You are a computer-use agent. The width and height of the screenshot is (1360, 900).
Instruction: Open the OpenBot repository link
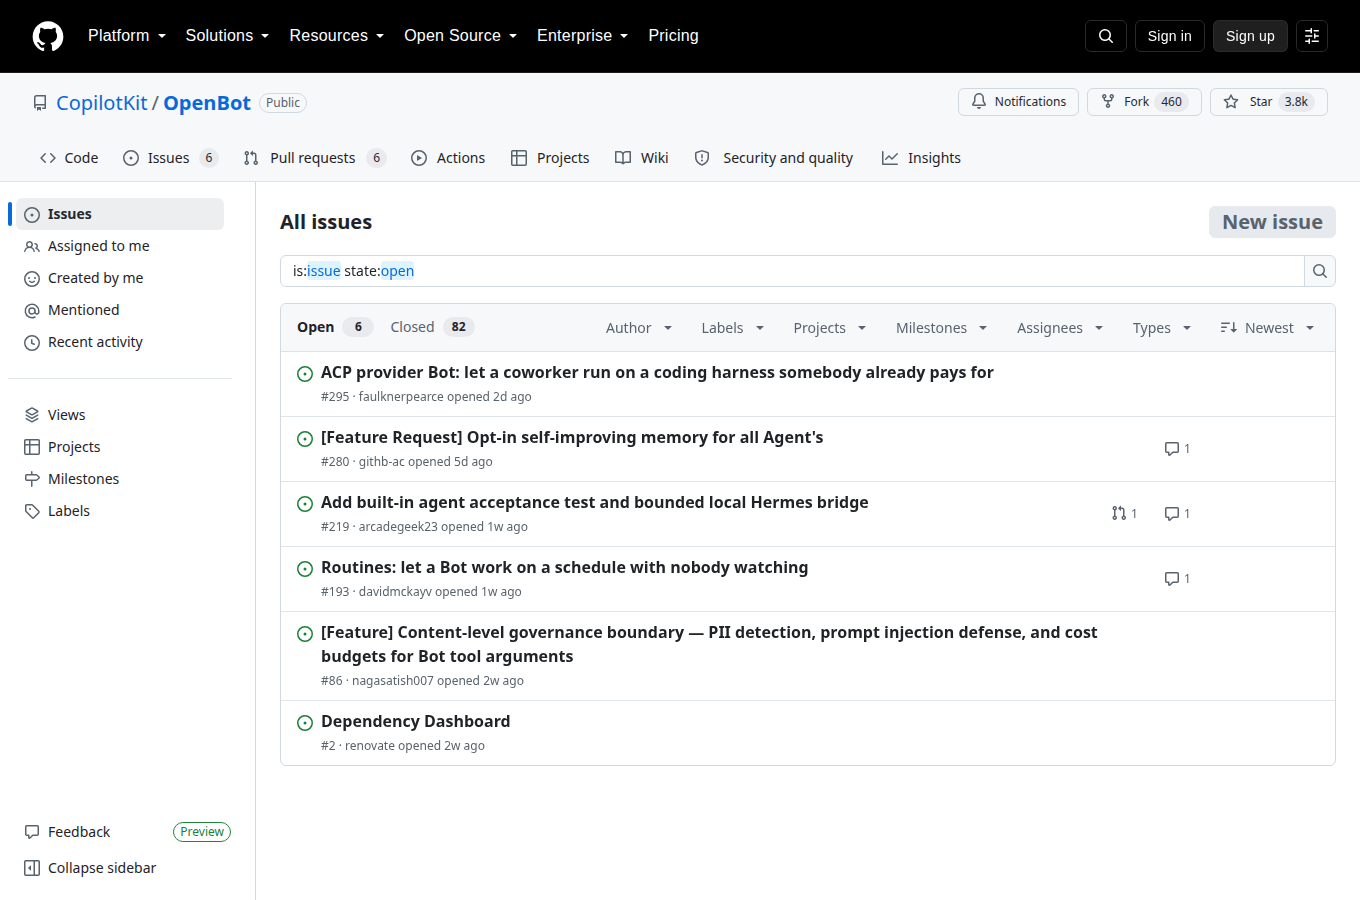pyautogui.click(x=207, y=103)
